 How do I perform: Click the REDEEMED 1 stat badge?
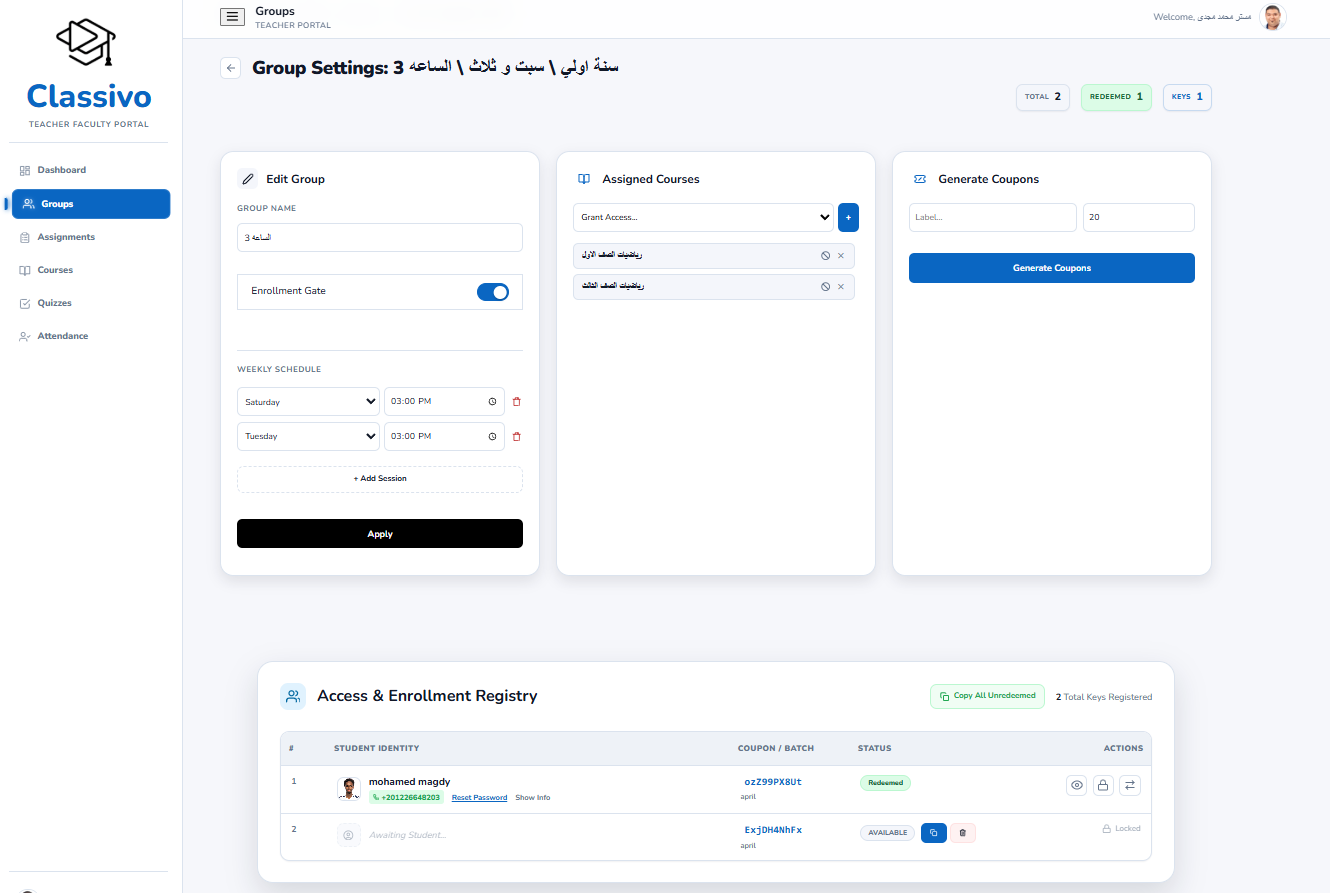1116,97
